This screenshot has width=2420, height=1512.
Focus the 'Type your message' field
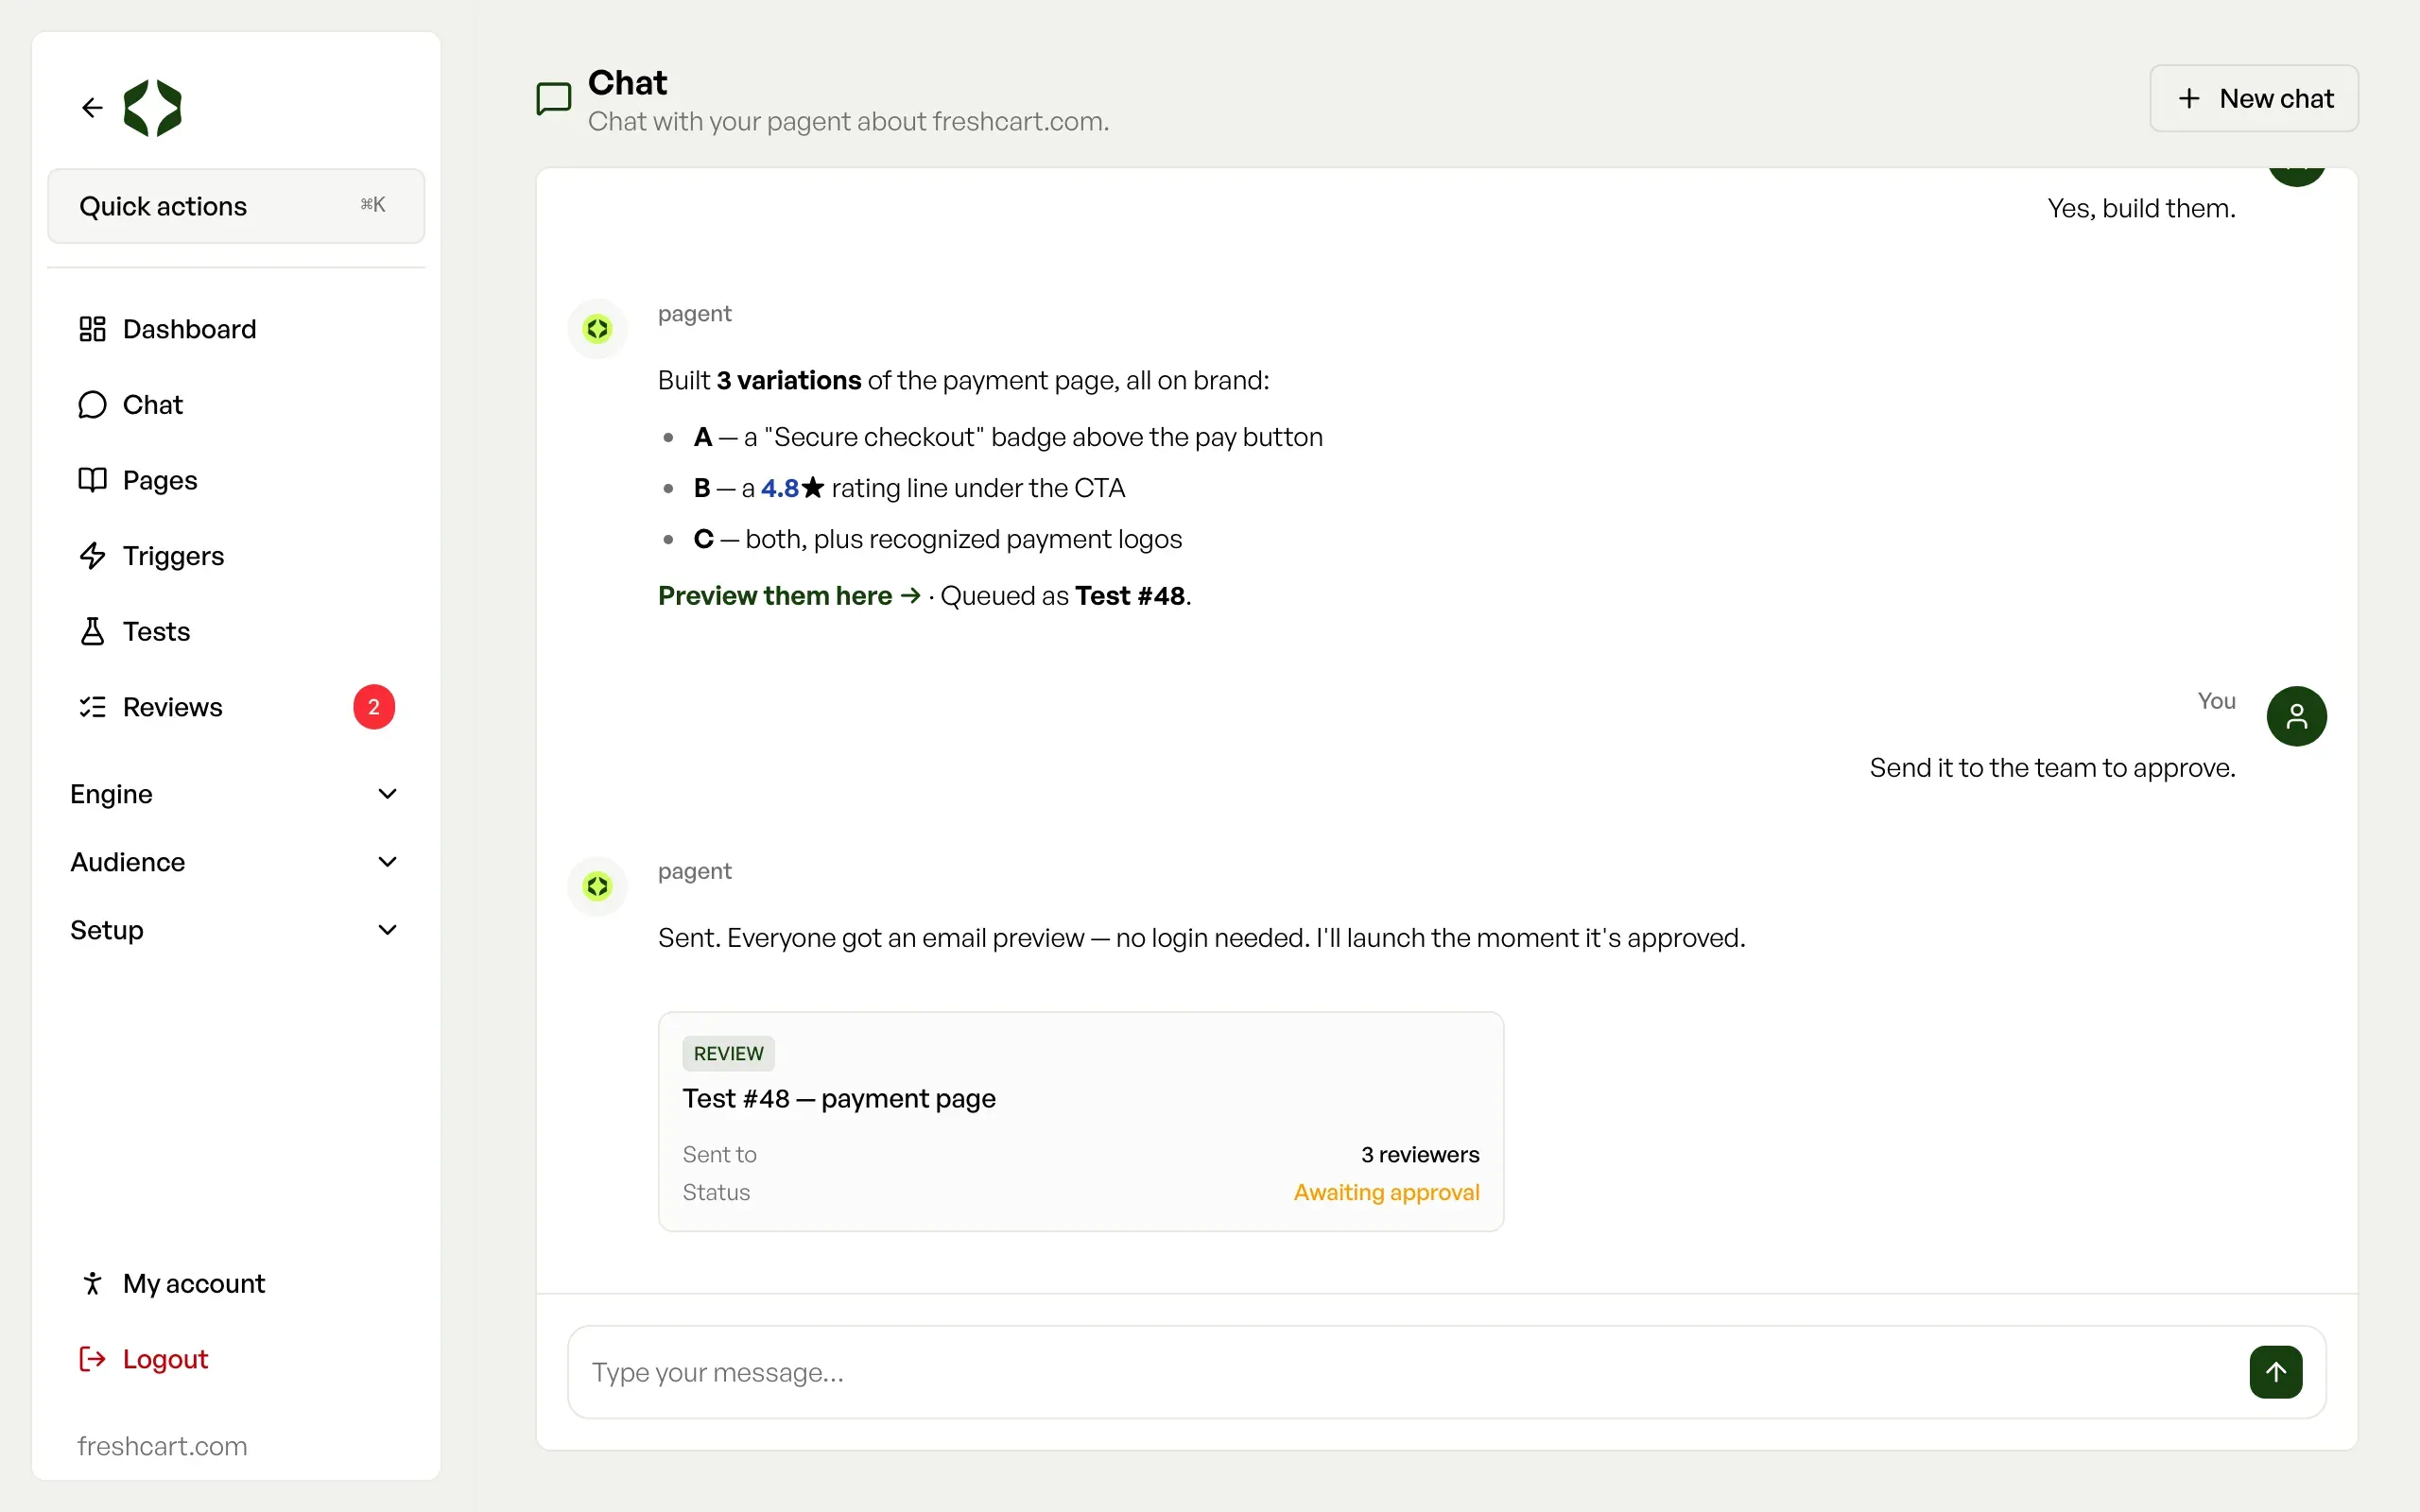(1400, 1372)
